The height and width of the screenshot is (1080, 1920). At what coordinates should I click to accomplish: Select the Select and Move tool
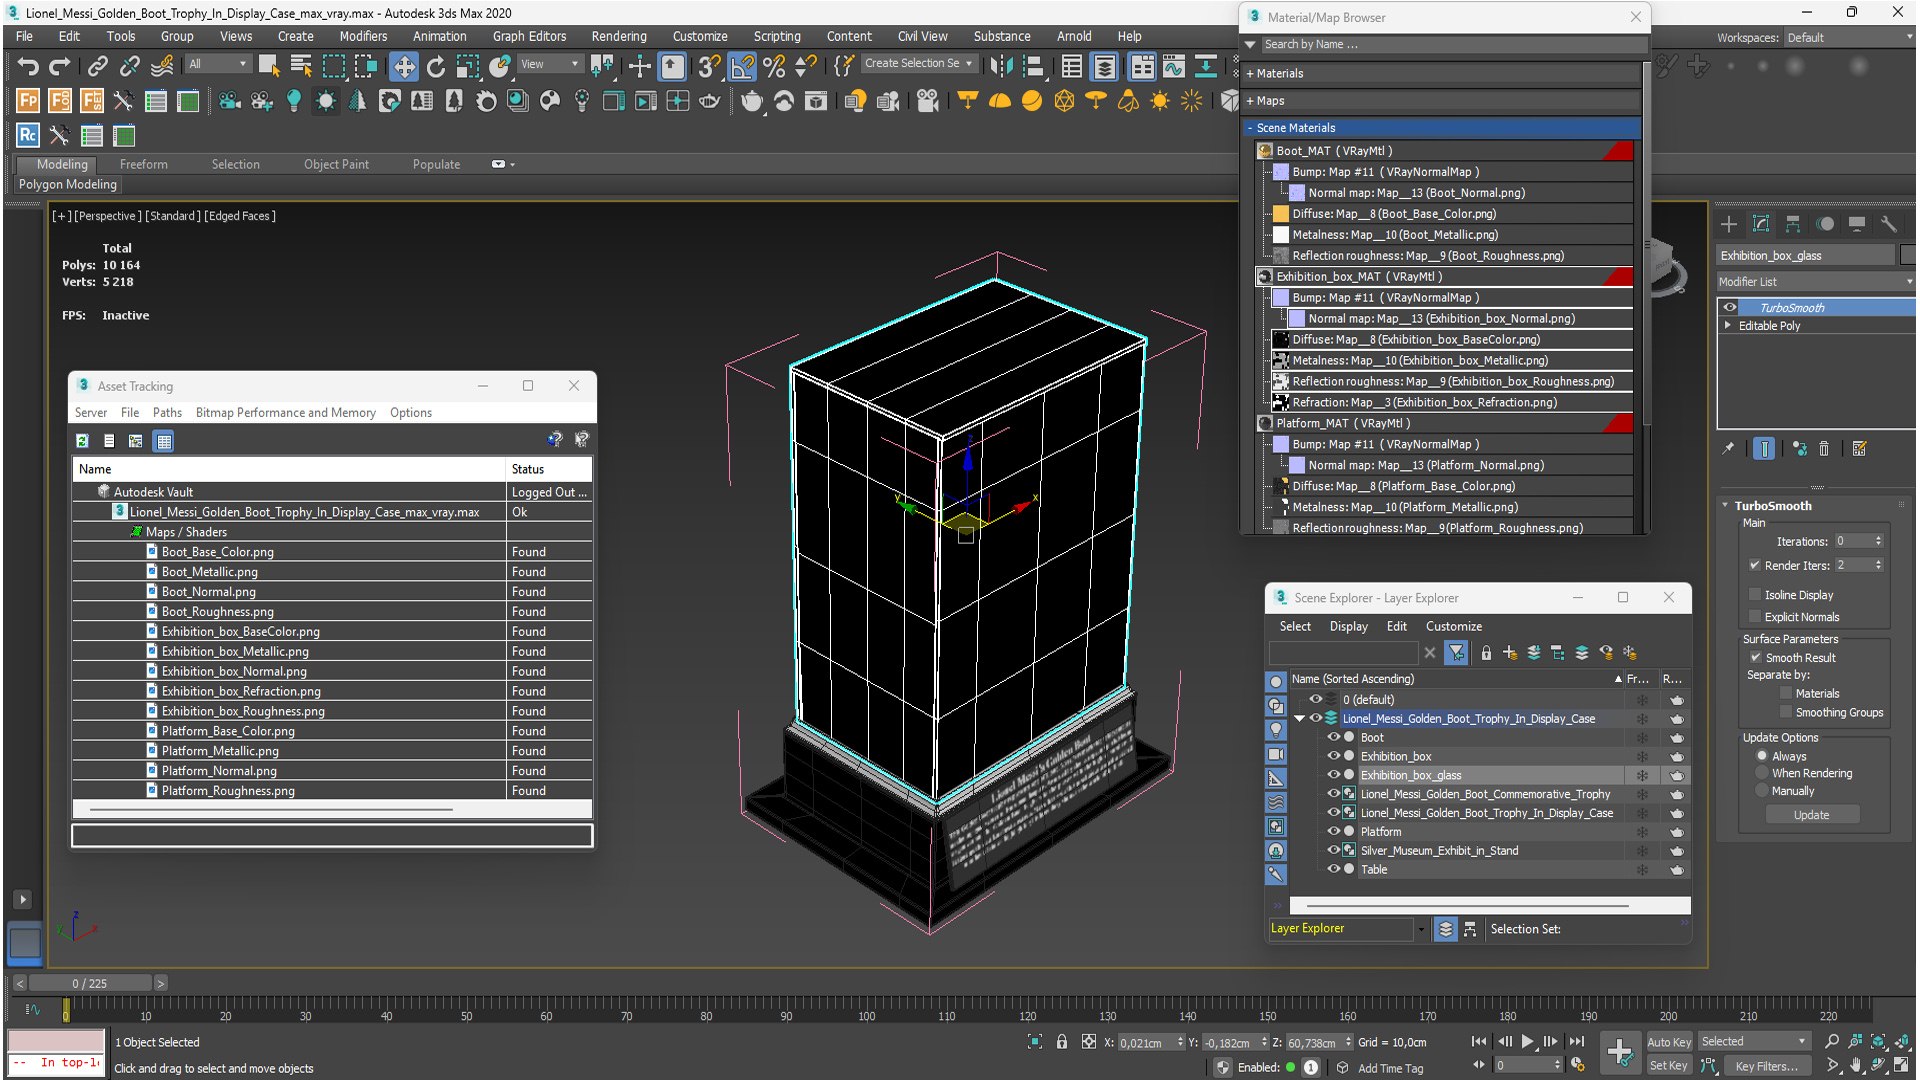click(404, 66)
